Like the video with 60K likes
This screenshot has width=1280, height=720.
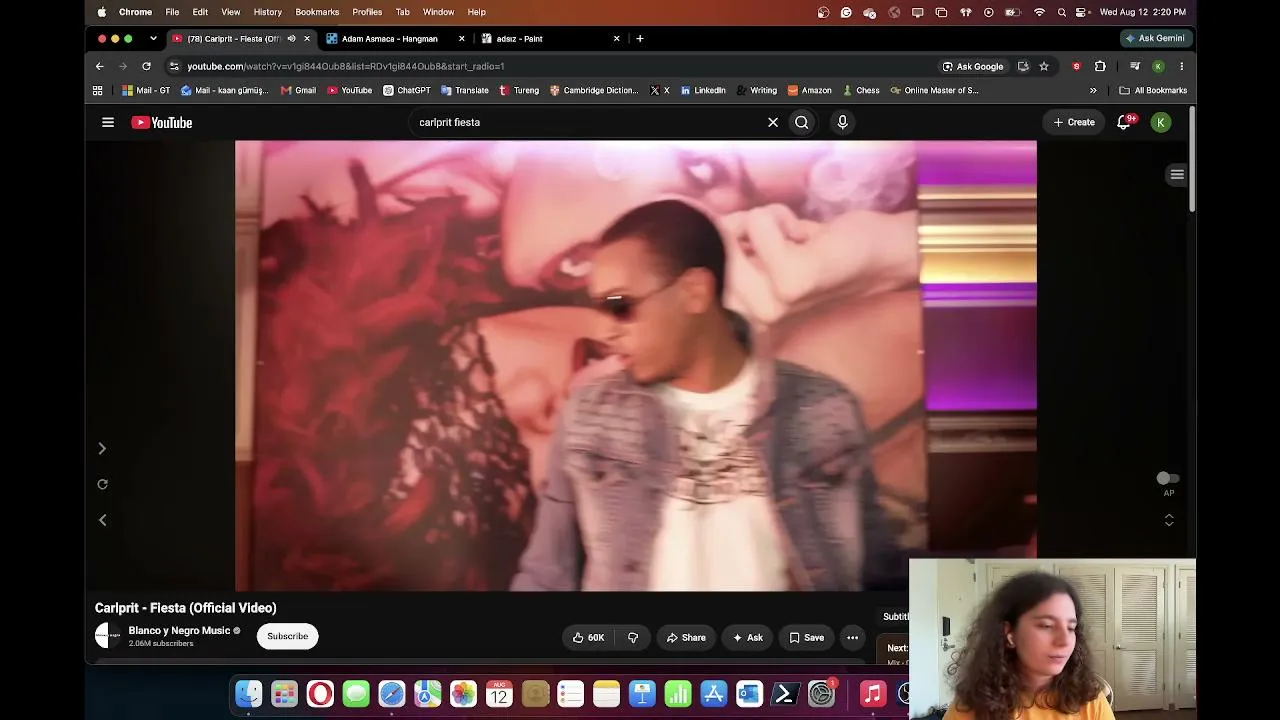pyautogui.click(x=588, y=637)
